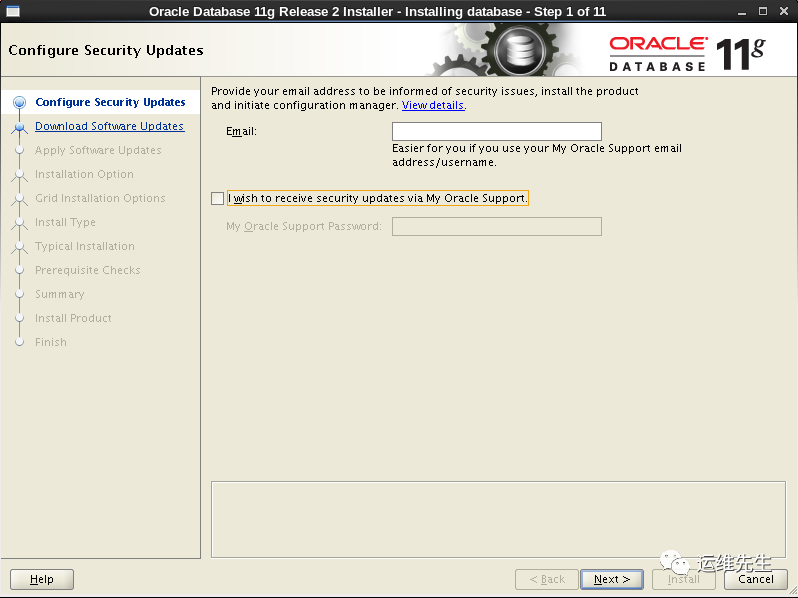Enable receiving security updates via My Oracle Support
Viewport: 798px width, 598px height.
217,198
